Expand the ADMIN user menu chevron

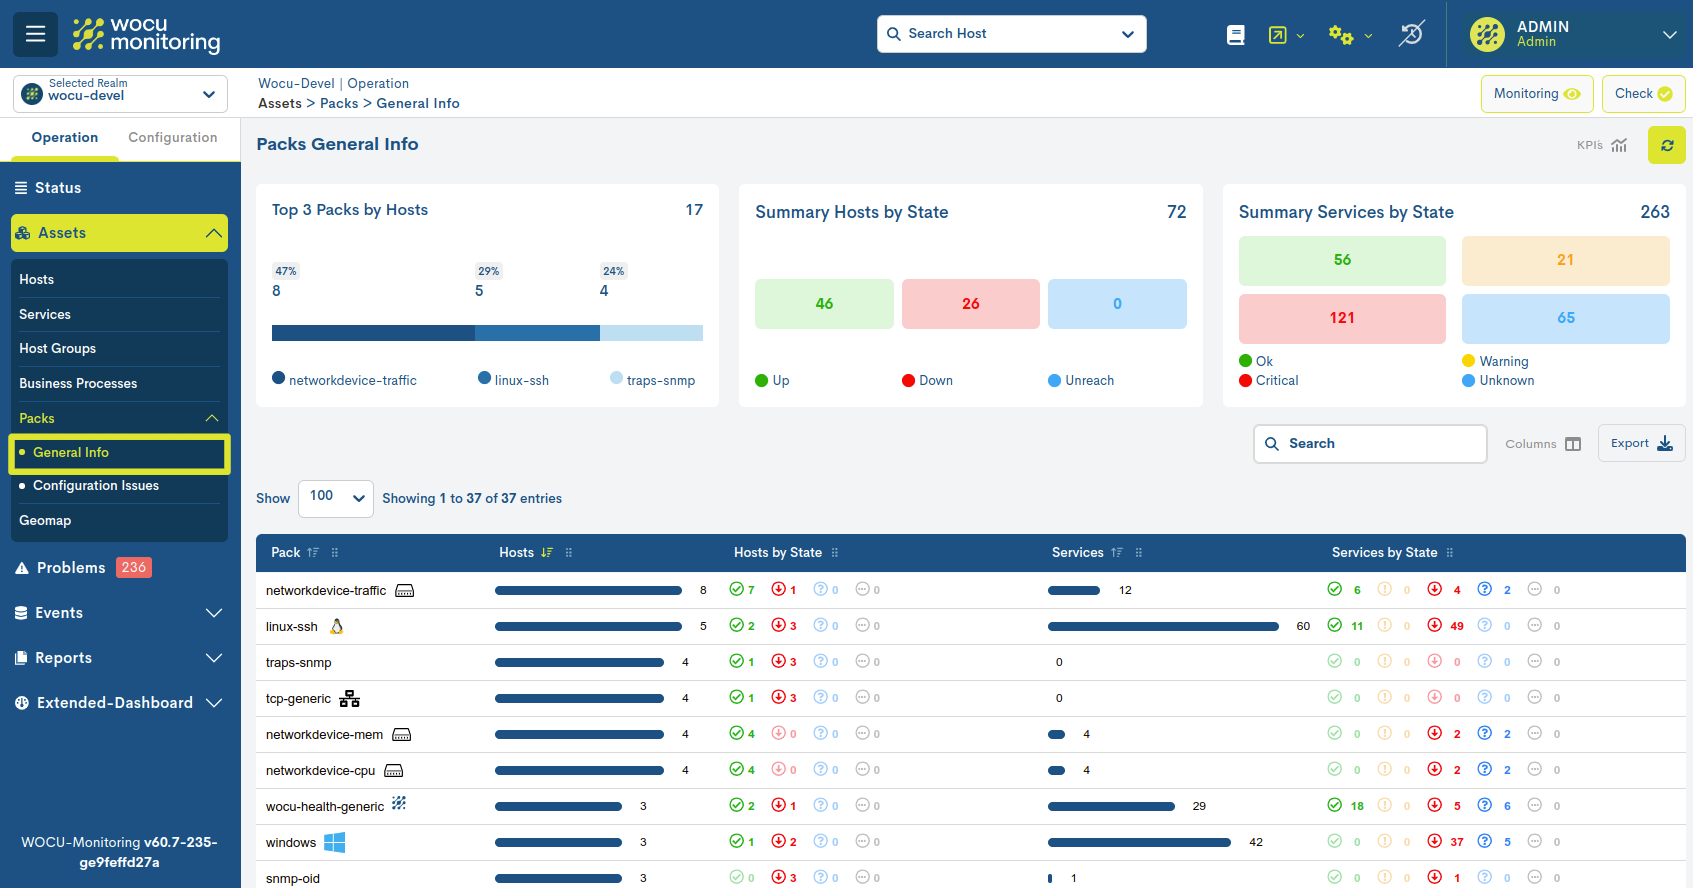[x=1669, y=34]
